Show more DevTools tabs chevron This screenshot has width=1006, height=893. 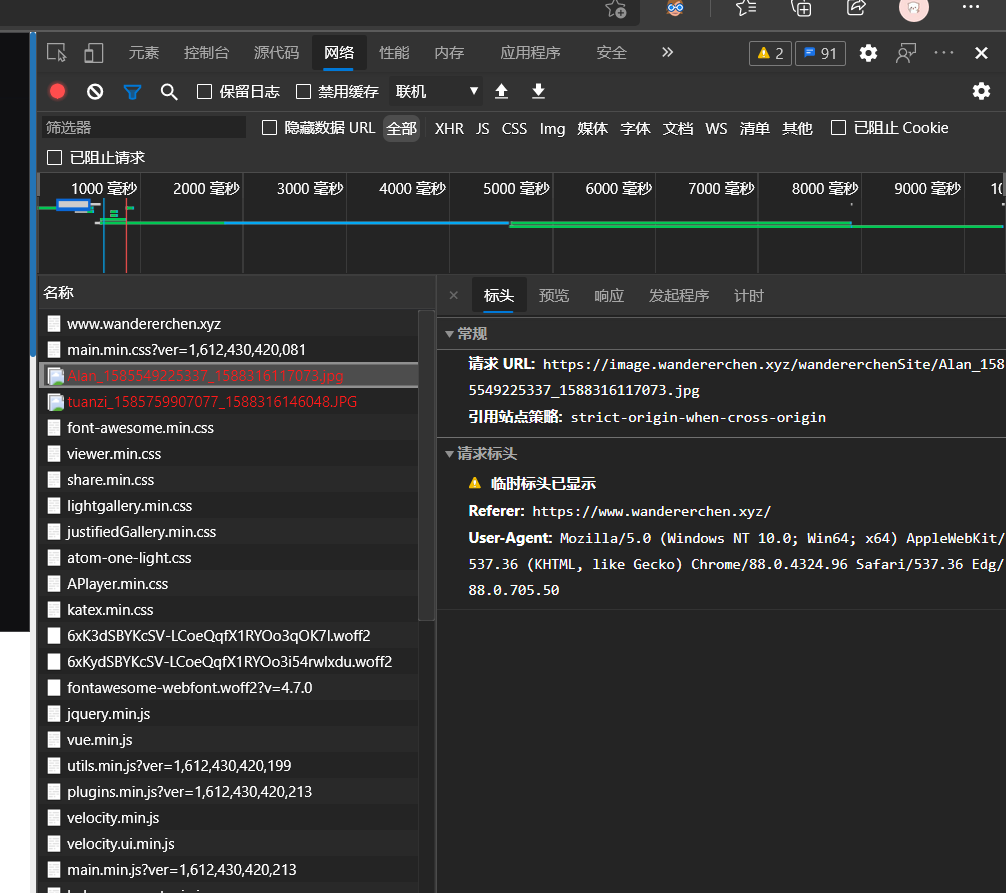[668, 52]
